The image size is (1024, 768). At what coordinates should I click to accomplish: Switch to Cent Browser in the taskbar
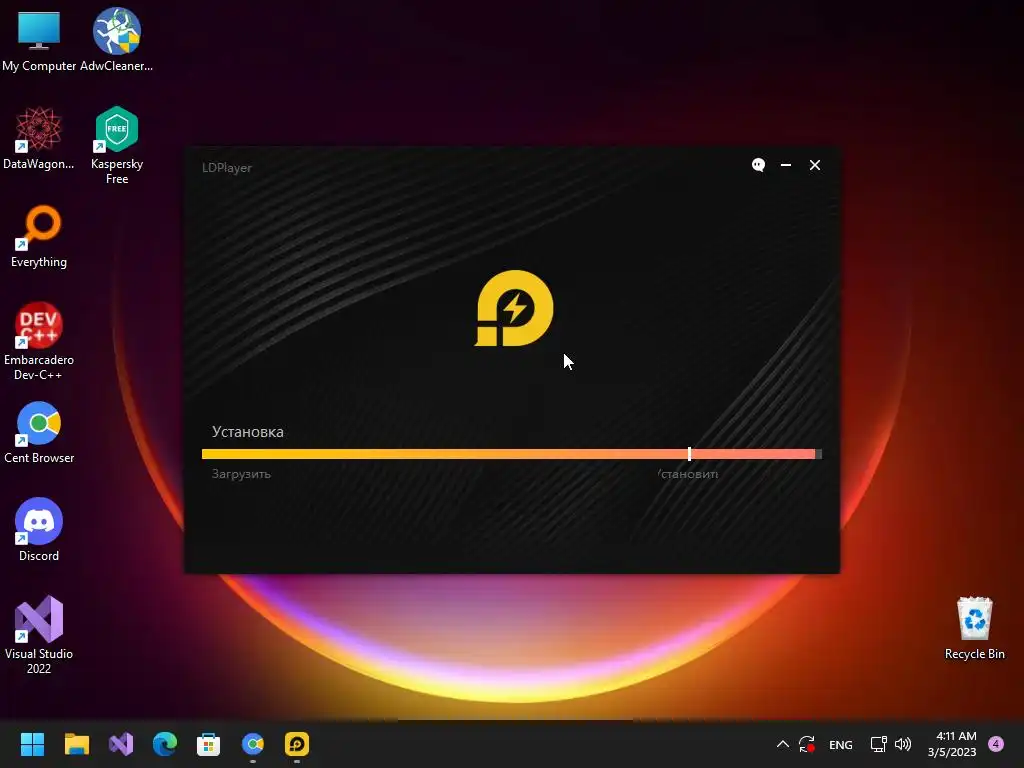253,744
